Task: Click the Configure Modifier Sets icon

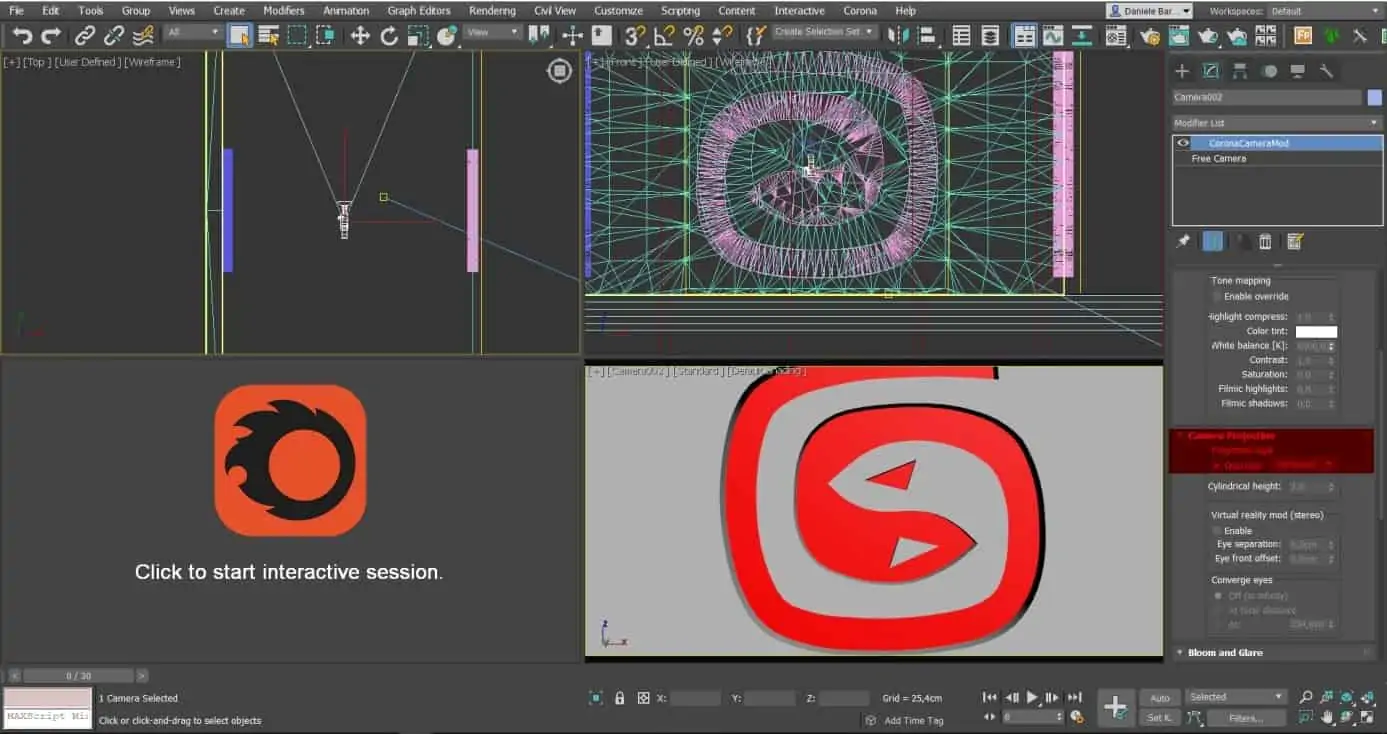Action: point(1295,241)
